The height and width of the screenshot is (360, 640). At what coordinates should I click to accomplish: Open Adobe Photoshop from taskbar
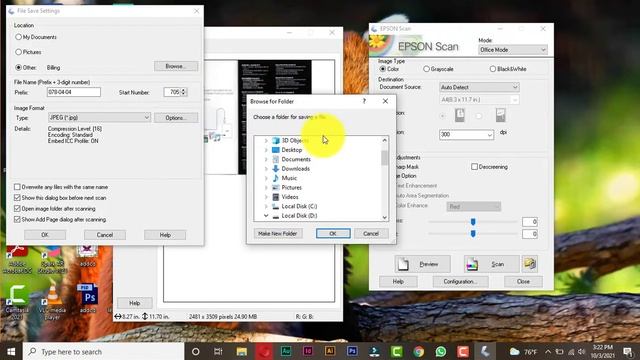click(352, 351)
